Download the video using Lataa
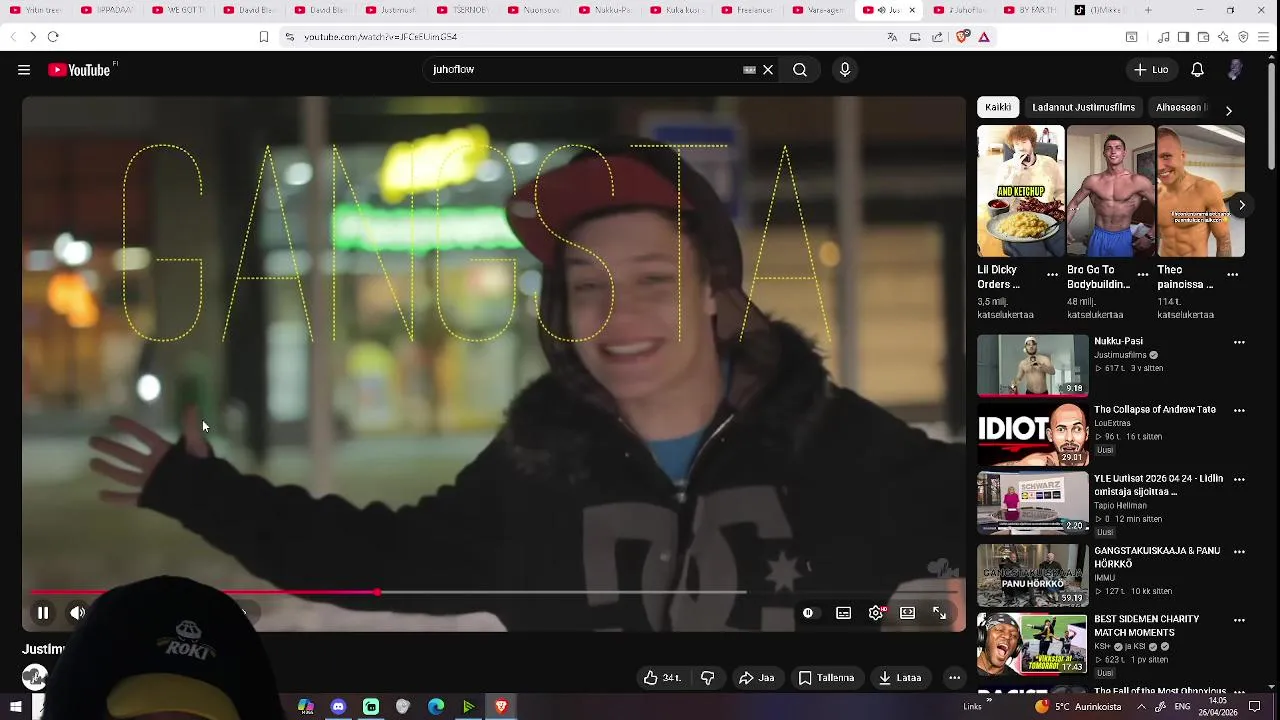Viewport: 1280px width, 720px height. tap(900, 678)
